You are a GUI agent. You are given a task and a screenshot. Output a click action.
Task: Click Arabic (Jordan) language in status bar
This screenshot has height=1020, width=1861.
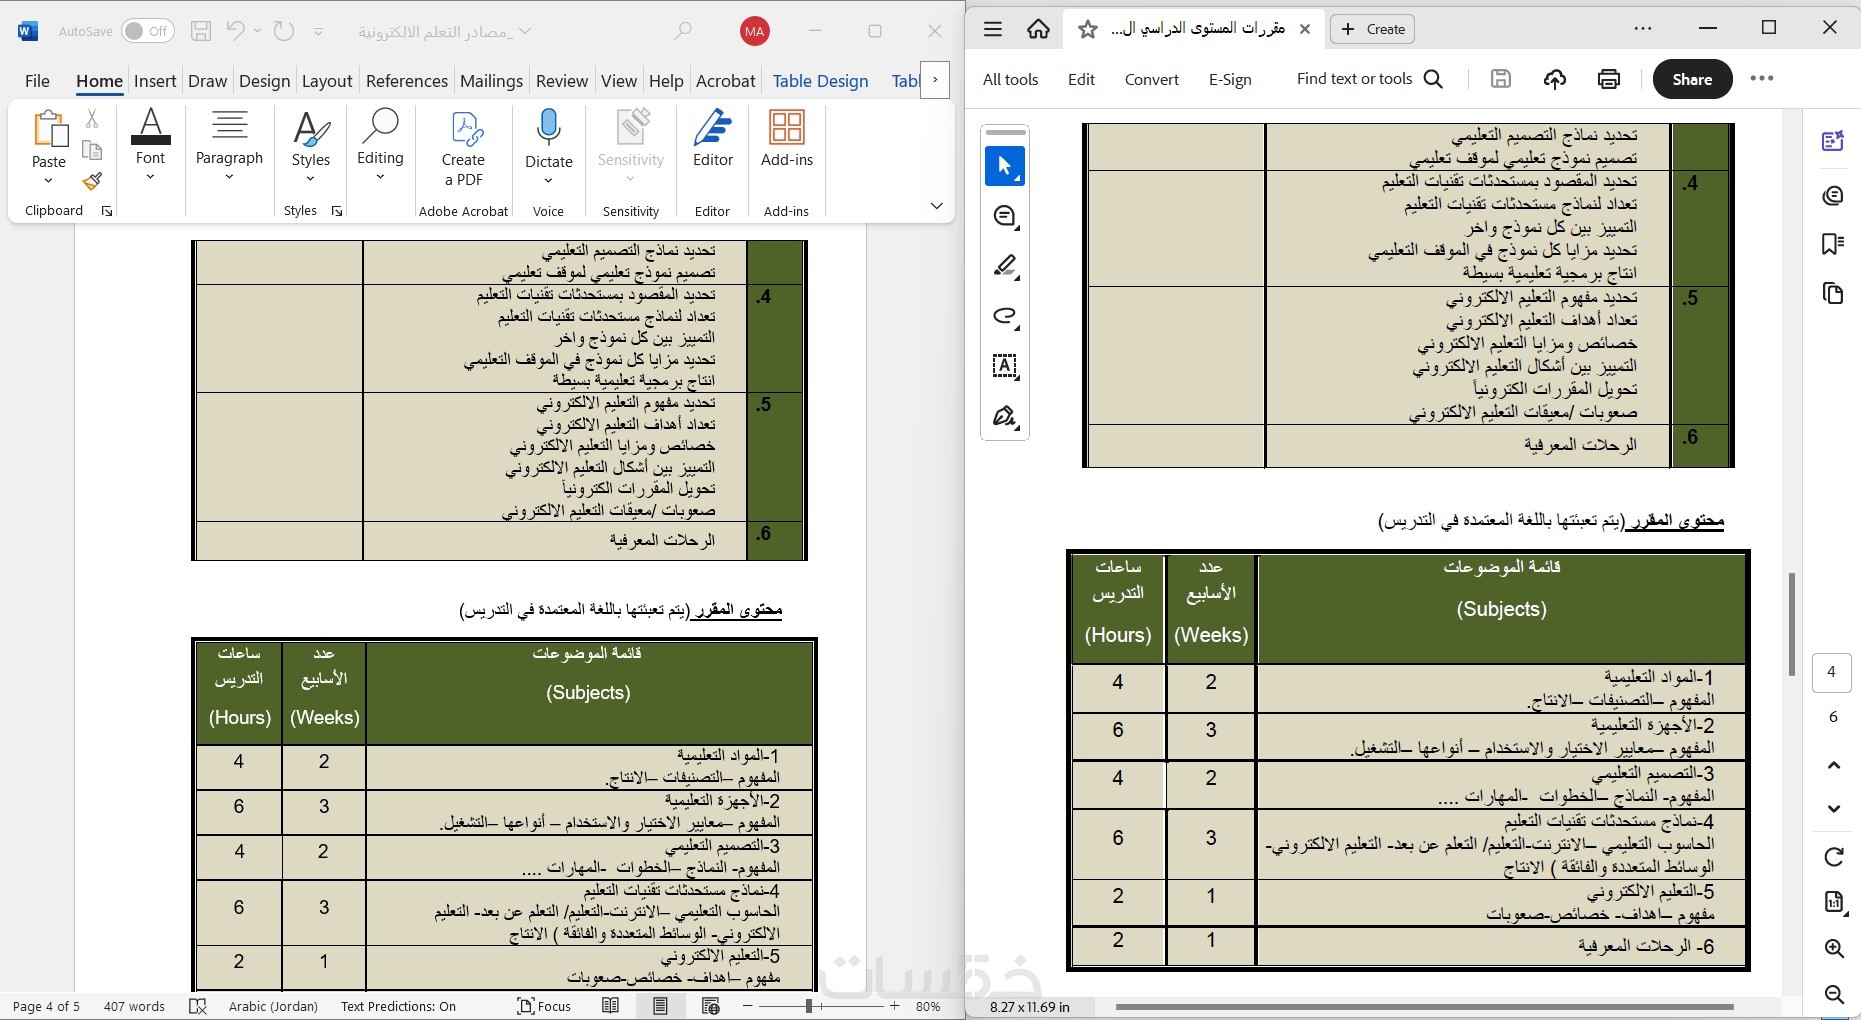pos(273,1006)
